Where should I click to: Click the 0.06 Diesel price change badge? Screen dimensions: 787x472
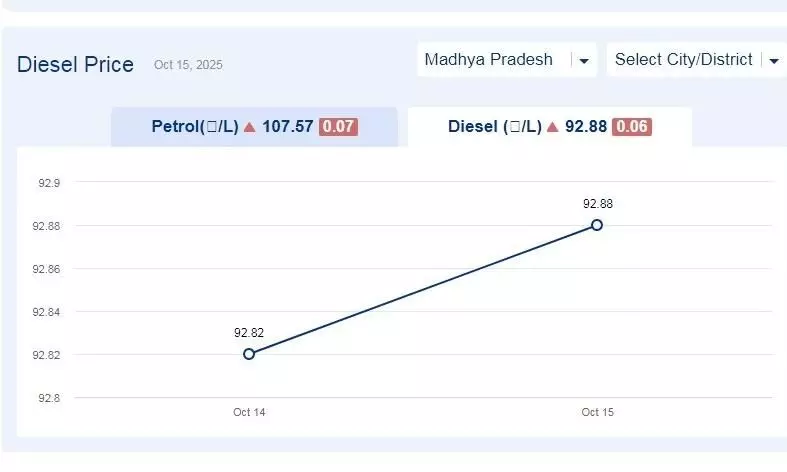click(x=631, y=127)
